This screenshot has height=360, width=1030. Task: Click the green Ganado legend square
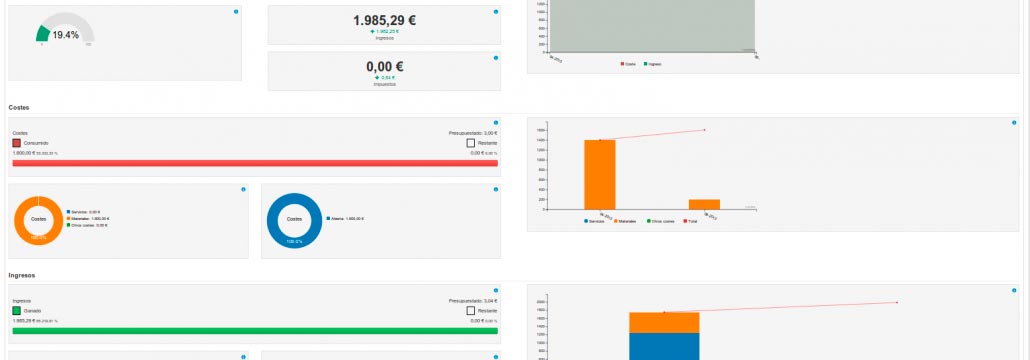17,310
